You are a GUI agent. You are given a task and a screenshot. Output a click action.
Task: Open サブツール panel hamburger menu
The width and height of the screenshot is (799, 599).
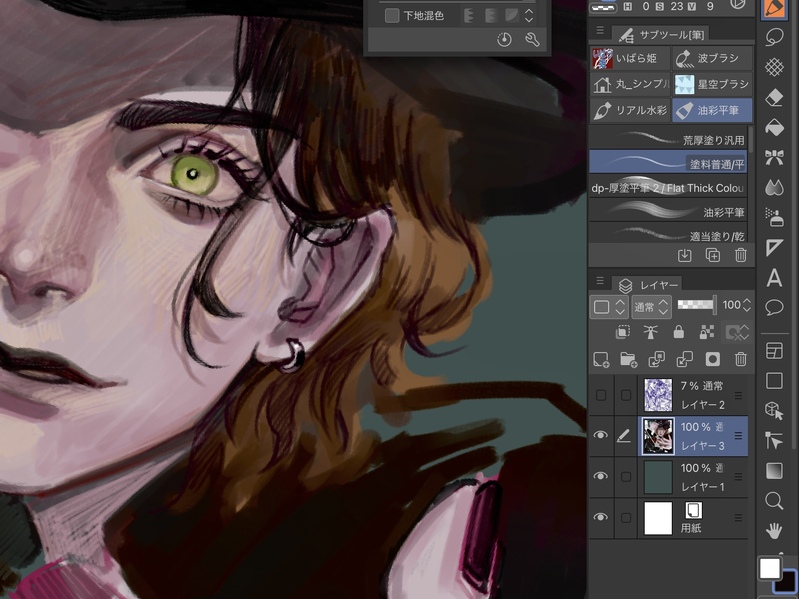click(x=600, y=31)
